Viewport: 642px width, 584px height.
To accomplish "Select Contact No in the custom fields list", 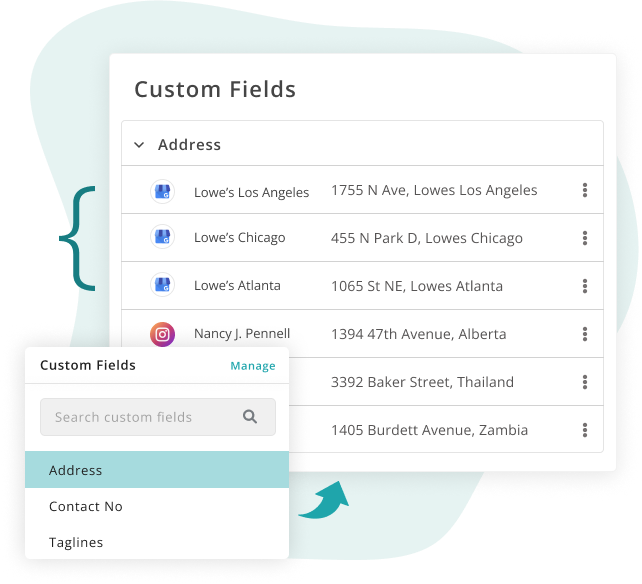I will pos(157,506).
